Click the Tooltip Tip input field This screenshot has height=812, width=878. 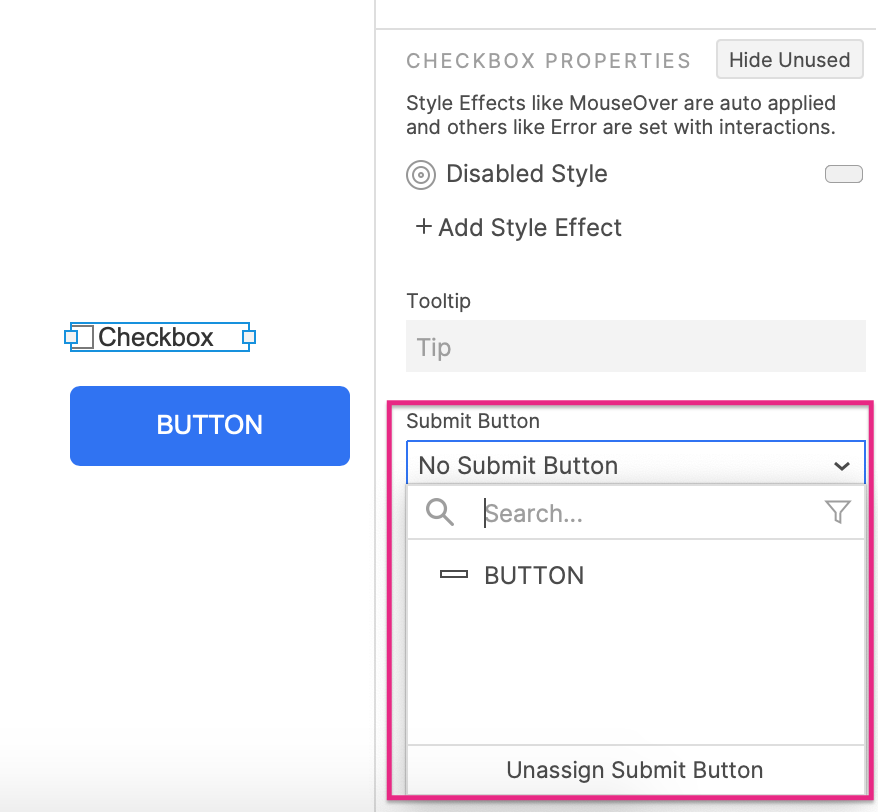click(x=636, y=347)
